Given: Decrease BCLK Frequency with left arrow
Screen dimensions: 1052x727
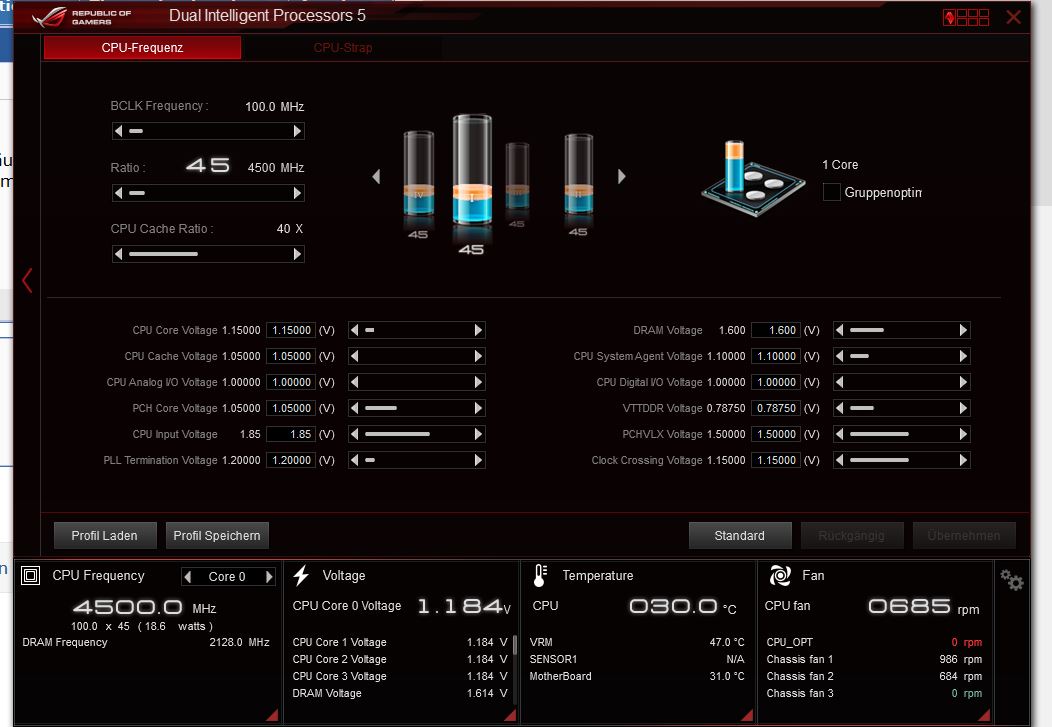Looking at the screenshot, I should 119,131.
